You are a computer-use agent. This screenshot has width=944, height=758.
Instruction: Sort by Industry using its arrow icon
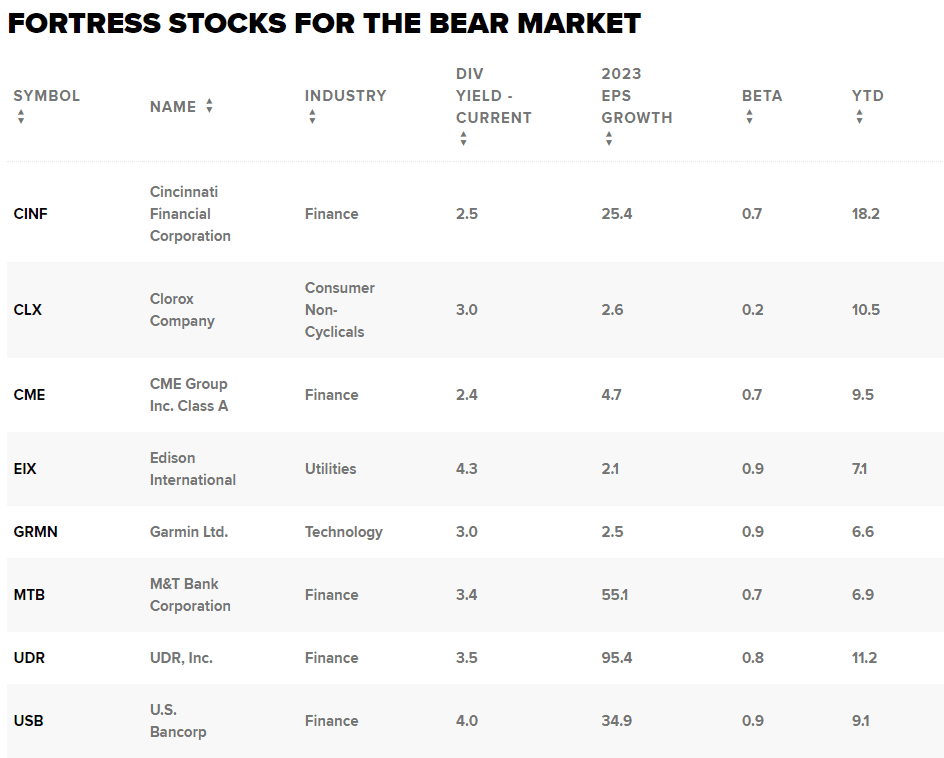pos(312,117)
